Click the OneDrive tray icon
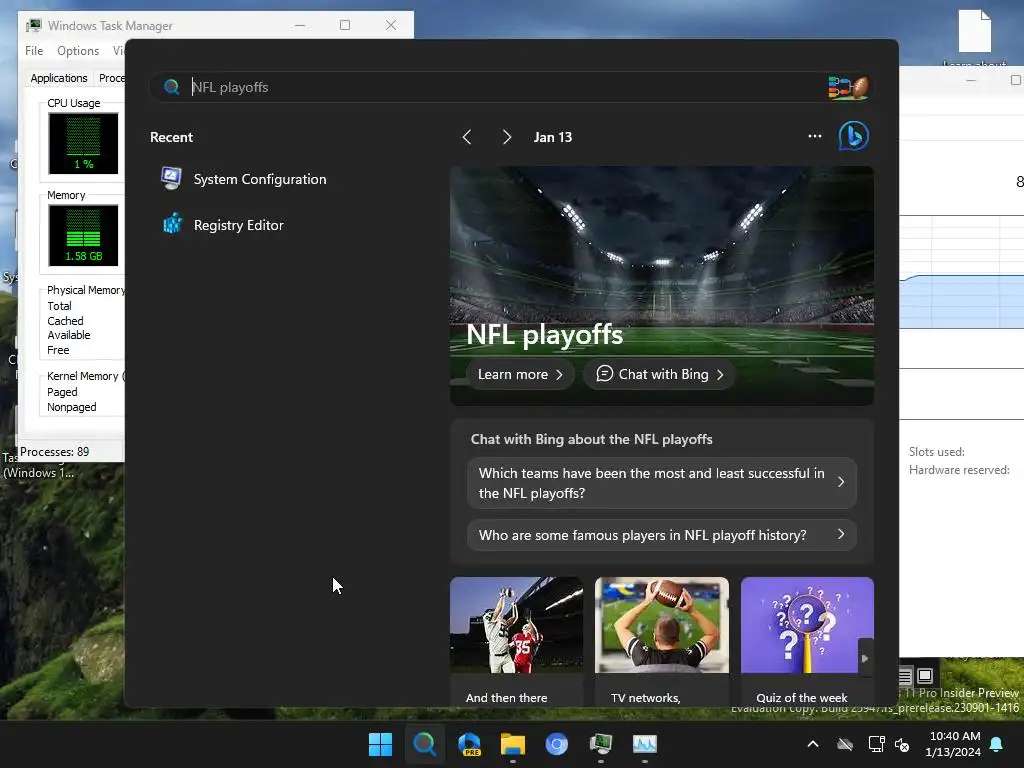The height and width of the screenshot is (768, 1024). pyautogui.click(x=845, y=744)
